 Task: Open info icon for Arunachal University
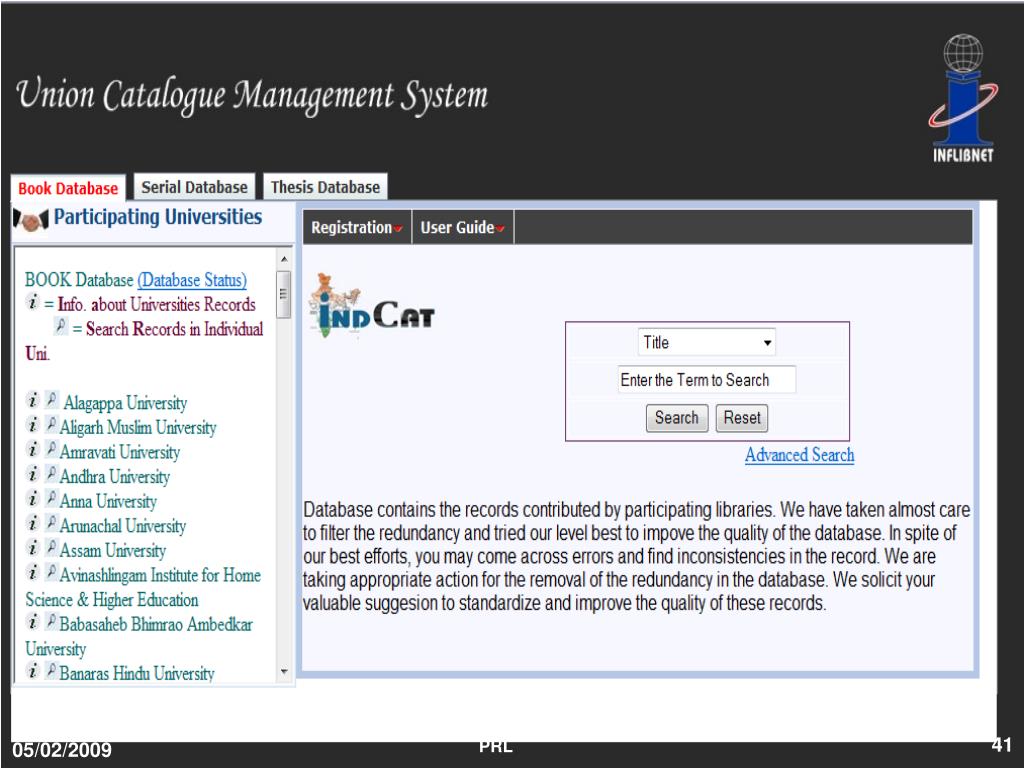click(x=33, y=523)
